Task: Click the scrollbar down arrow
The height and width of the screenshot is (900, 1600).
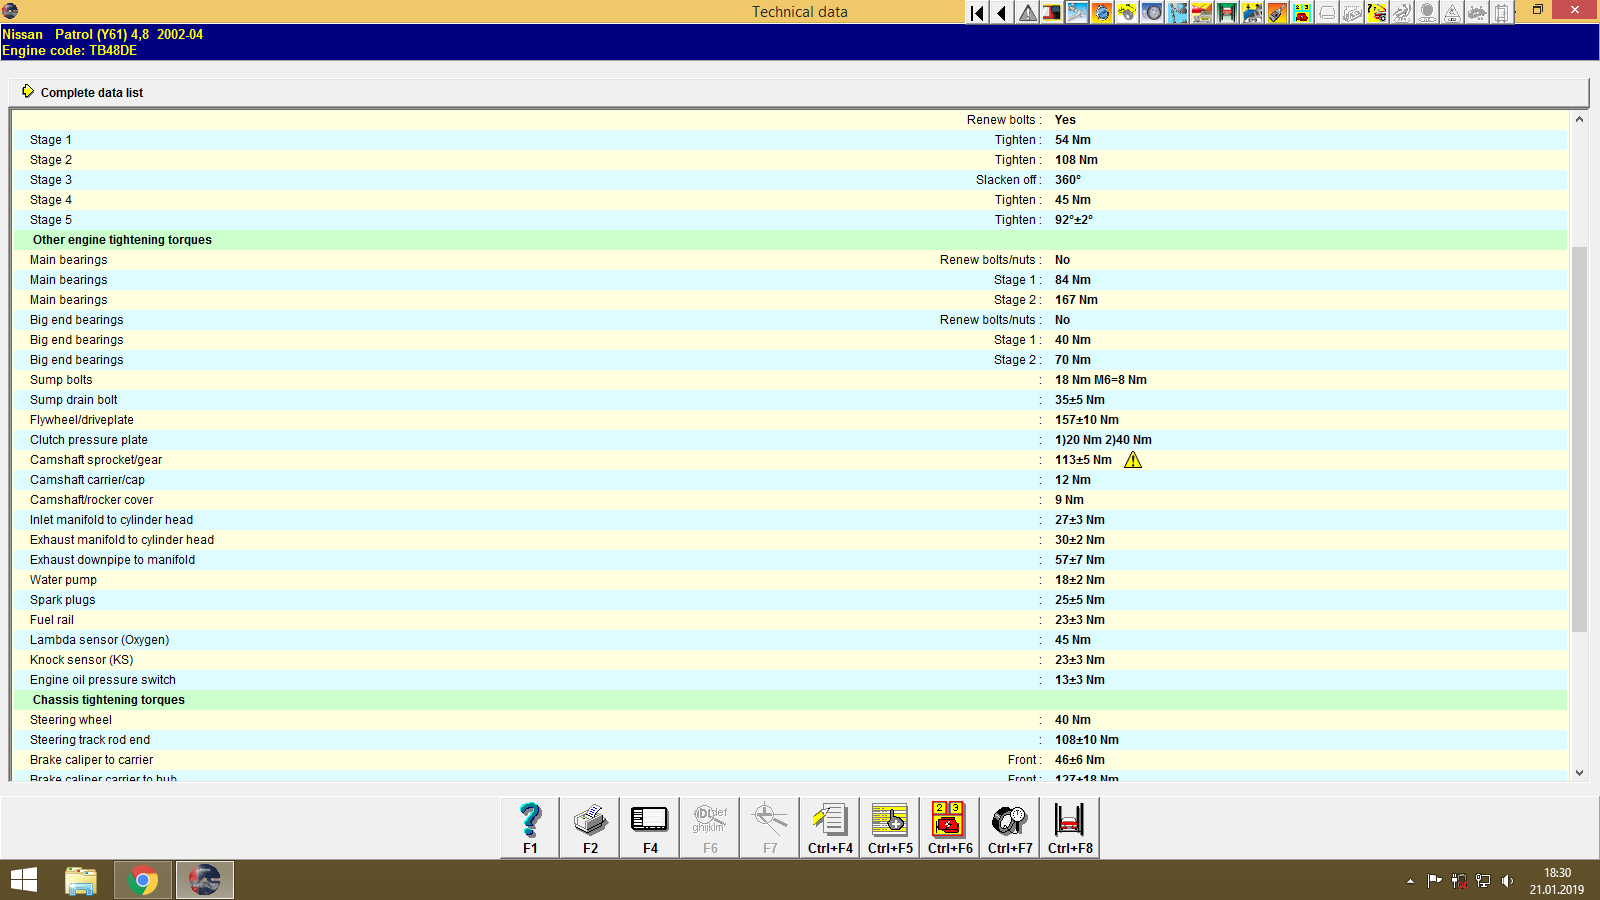Action: click(x=1581, y=772)
